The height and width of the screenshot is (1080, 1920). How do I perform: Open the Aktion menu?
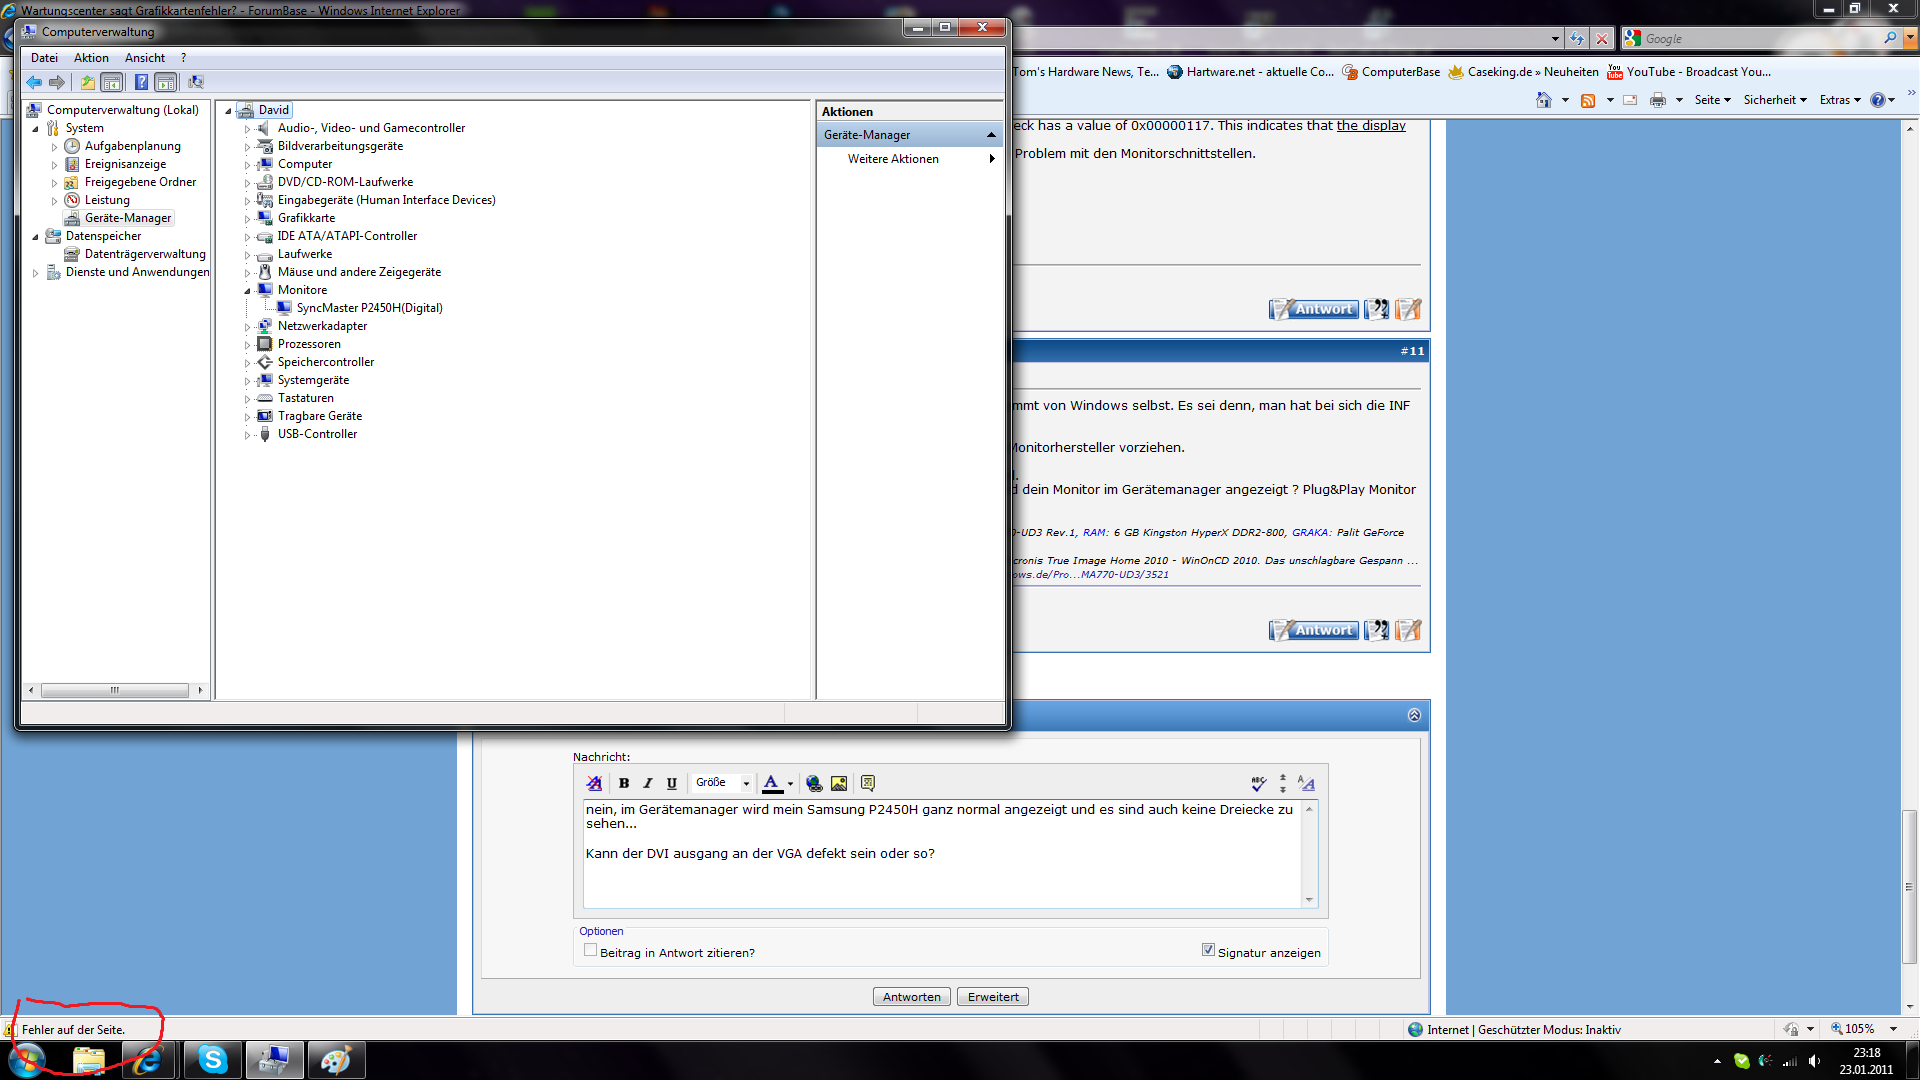point(91,58)
